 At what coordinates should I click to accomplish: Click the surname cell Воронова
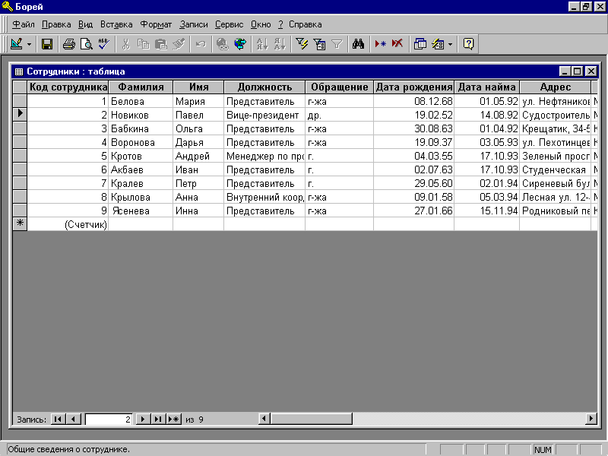(x=141, y=142)
